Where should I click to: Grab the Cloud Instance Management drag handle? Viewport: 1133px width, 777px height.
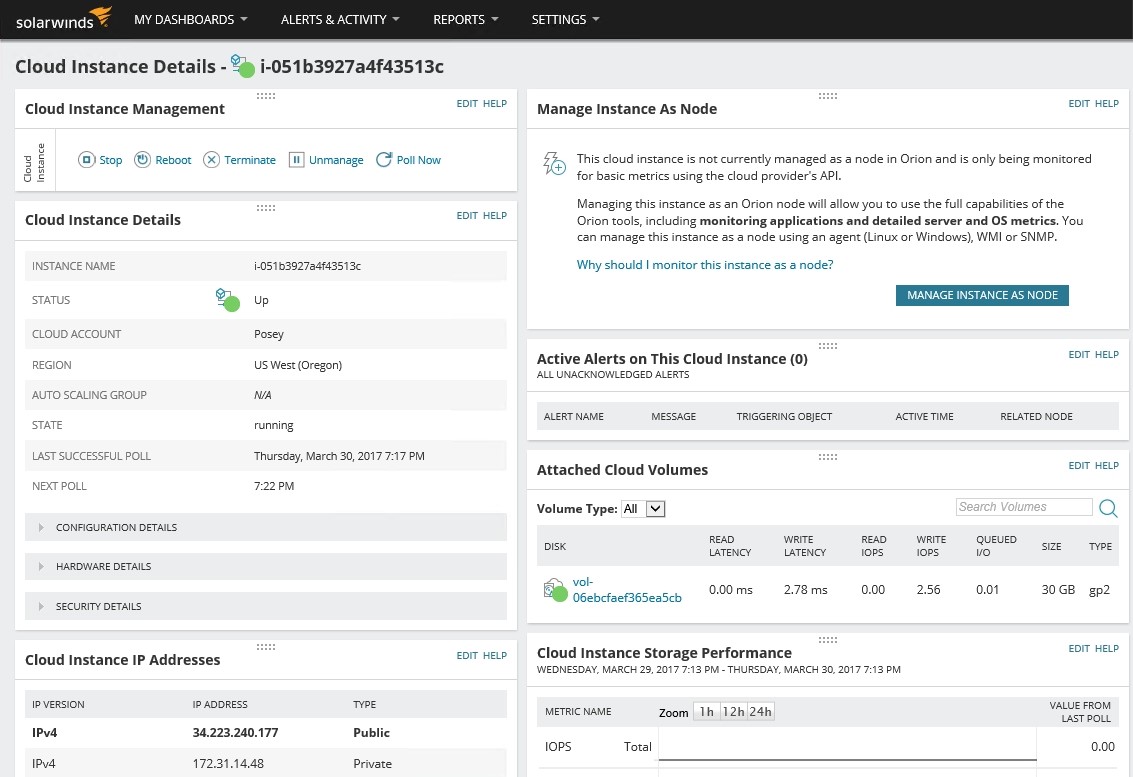[266, 96]
